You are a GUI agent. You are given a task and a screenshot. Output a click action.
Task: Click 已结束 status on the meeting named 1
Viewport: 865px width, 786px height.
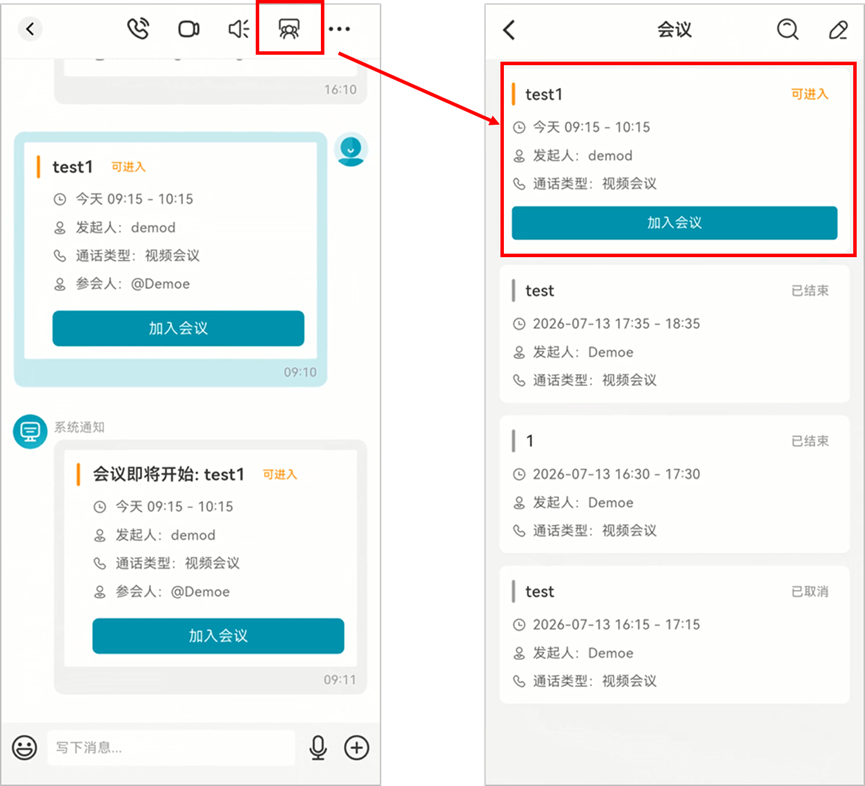pos(810,441)
